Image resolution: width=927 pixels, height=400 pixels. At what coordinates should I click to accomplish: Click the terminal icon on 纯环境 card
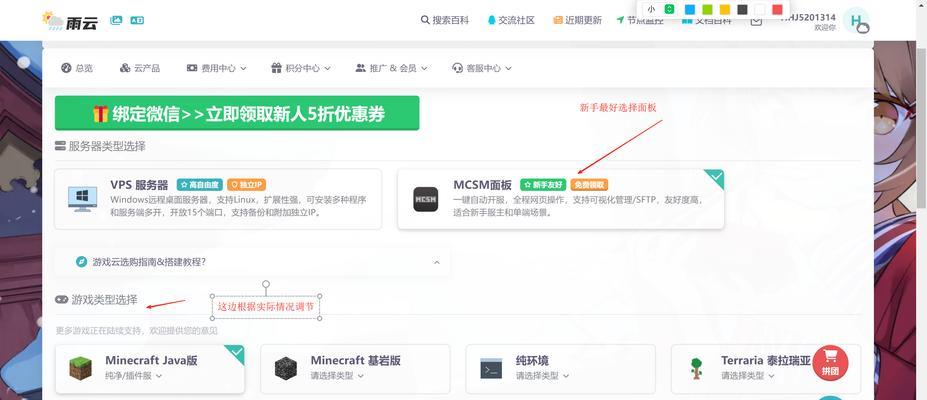coord(491,368)
